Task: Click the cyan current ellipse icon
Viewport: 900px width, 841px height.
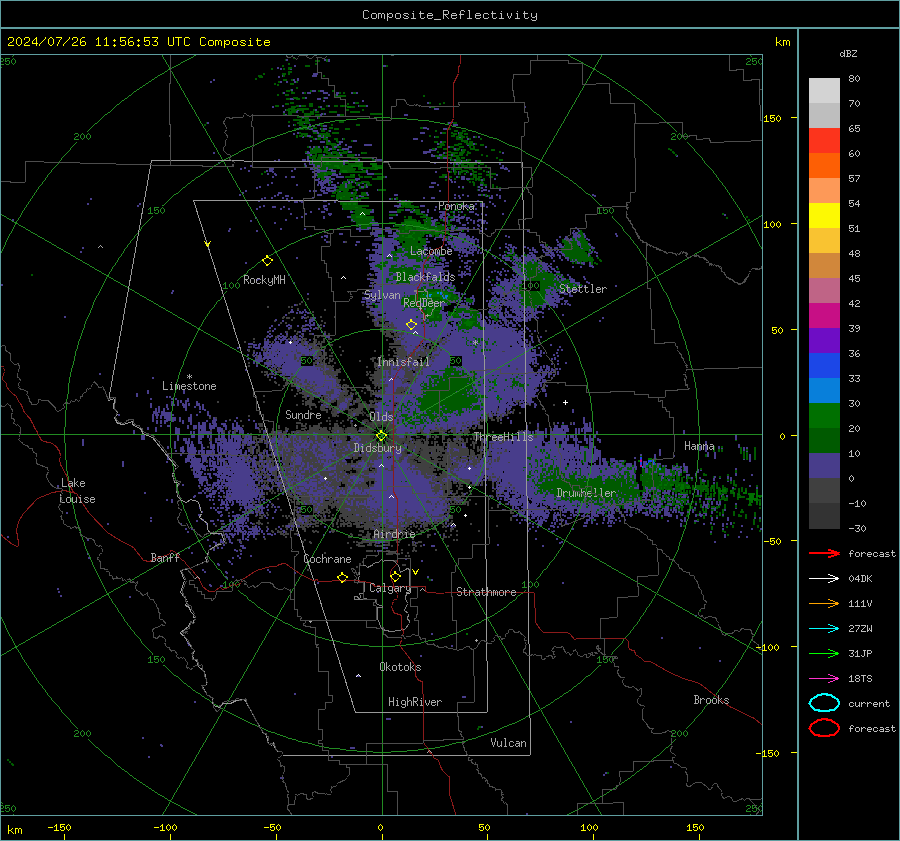Action: (x=824, y=703)
